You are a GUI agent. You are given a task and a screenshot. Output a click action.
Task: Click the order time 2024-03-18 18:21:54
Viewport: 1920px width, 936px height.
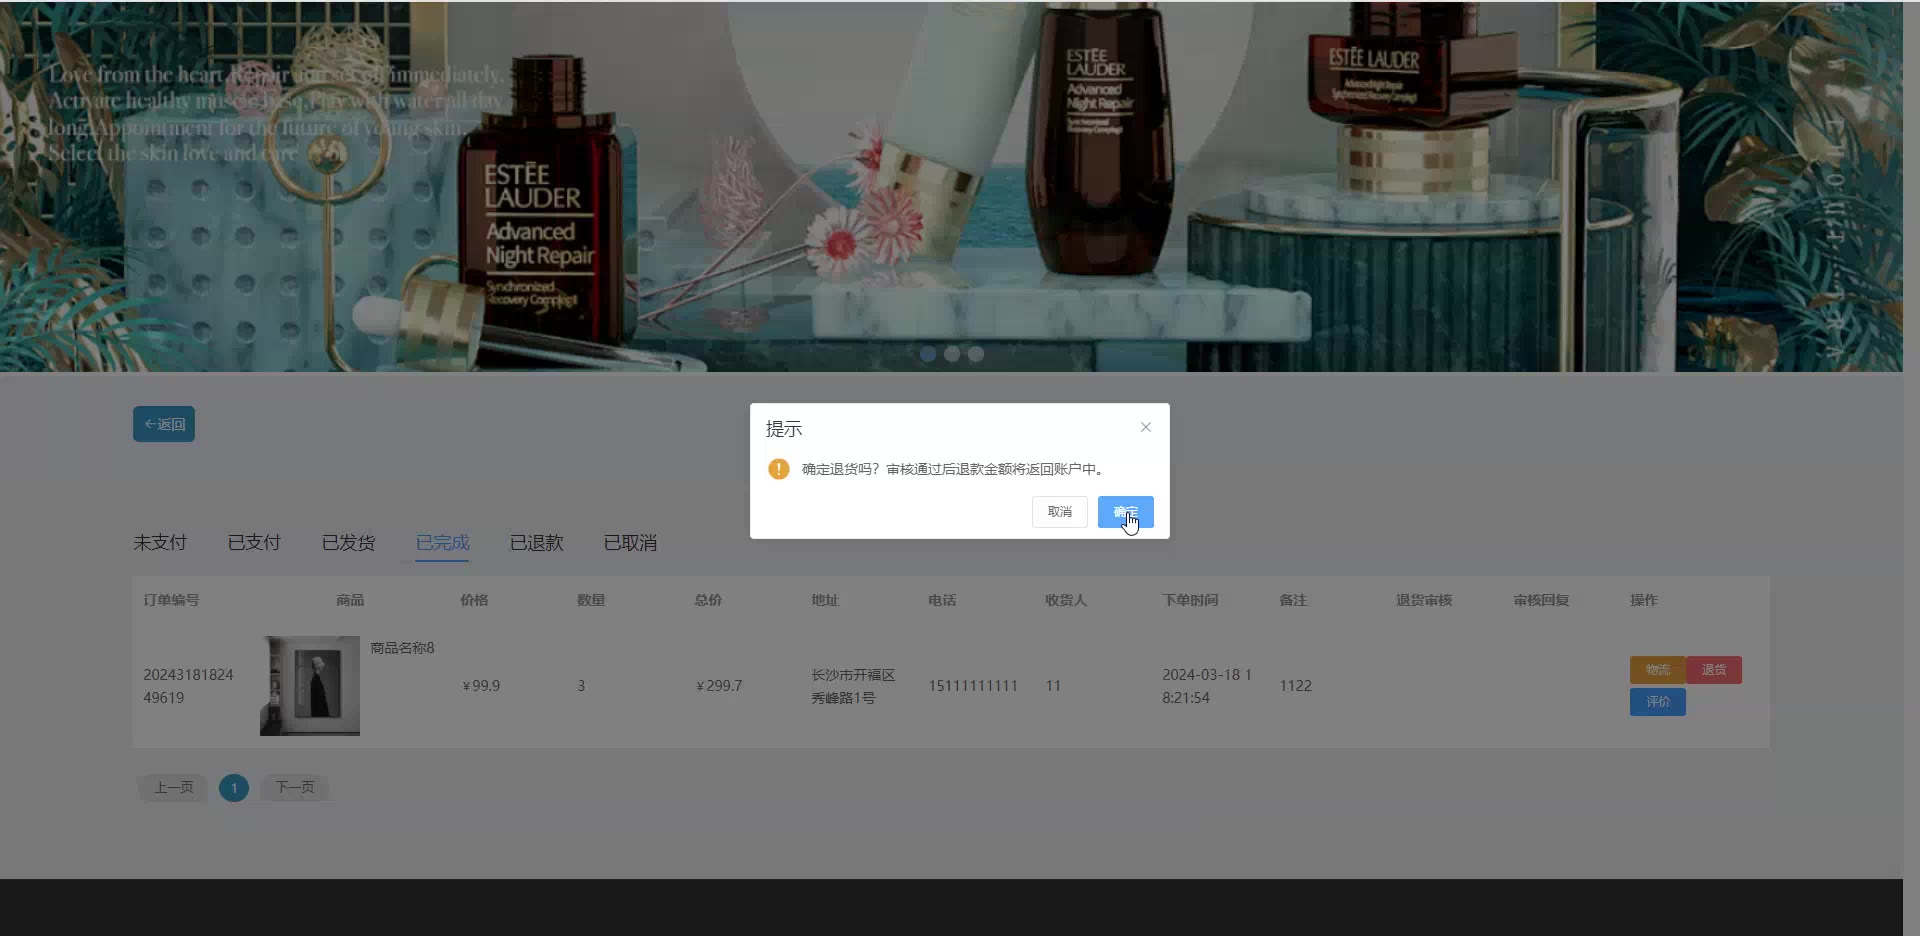click(x=1207, y=686)
